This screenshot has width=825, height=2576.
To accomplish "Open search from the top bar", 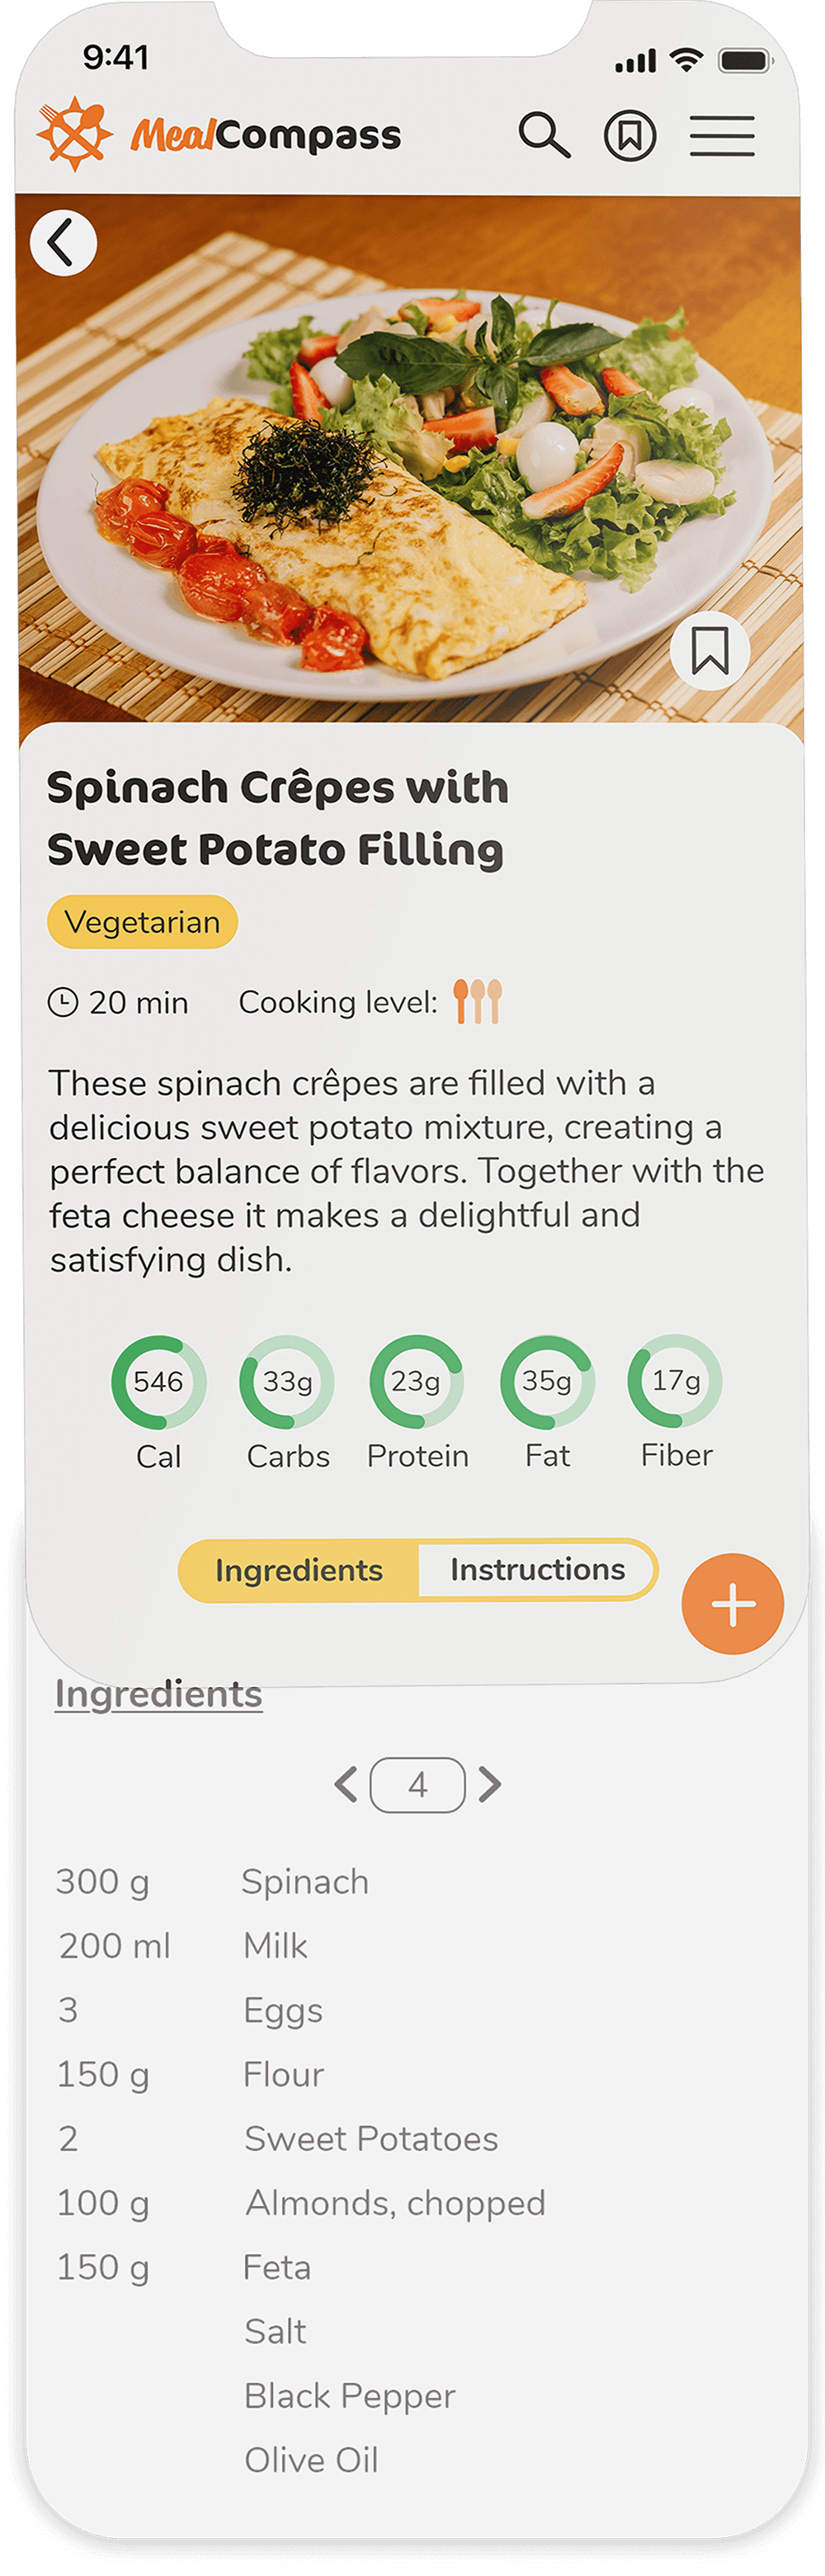I will coord(546,136).
